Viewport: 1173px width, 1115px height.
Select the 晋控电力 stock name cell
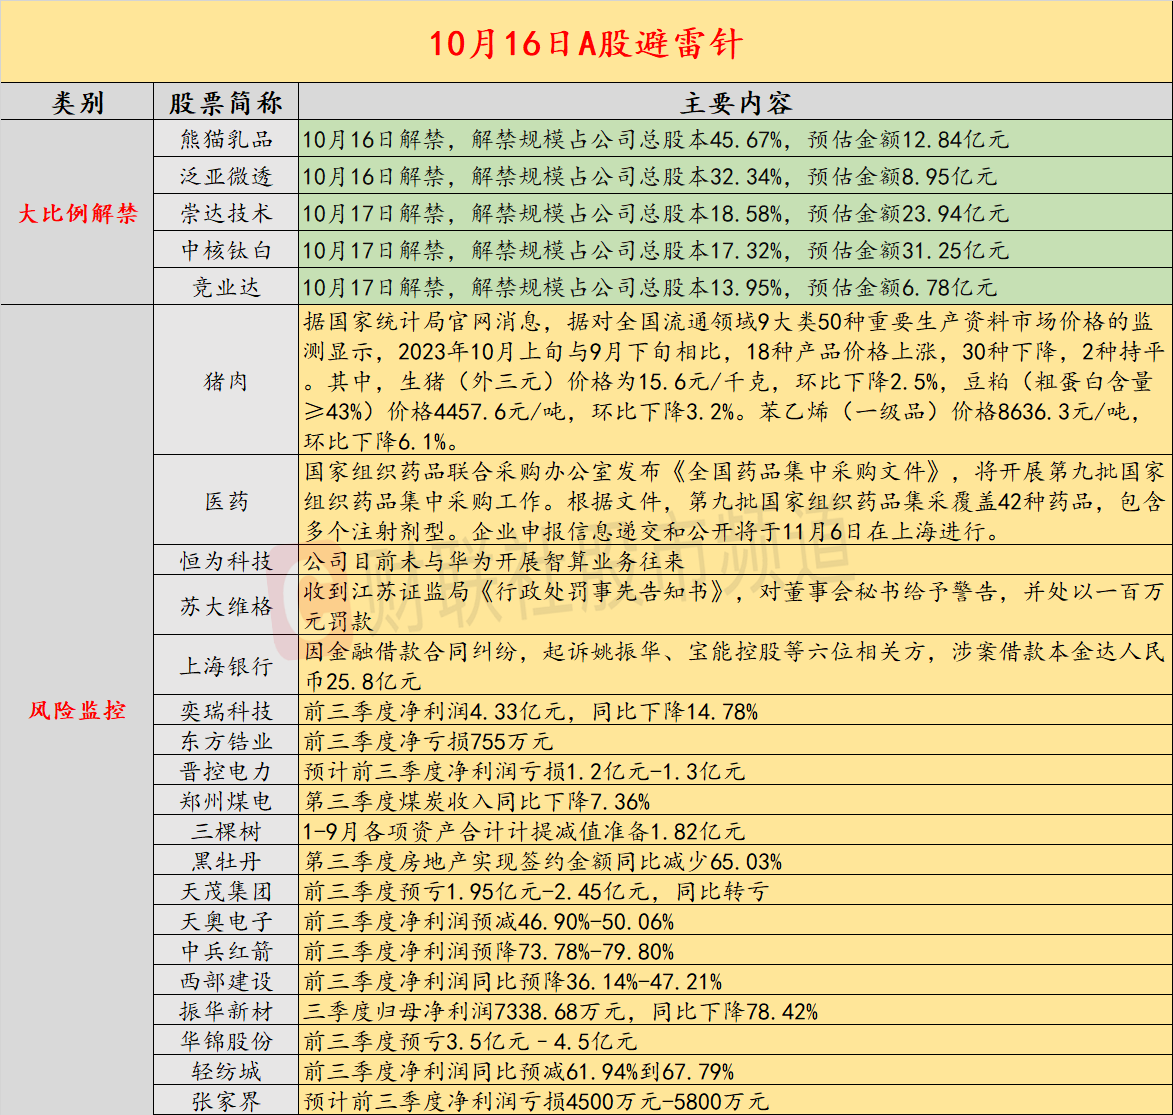pyautogui.click(x=226, y=771)
